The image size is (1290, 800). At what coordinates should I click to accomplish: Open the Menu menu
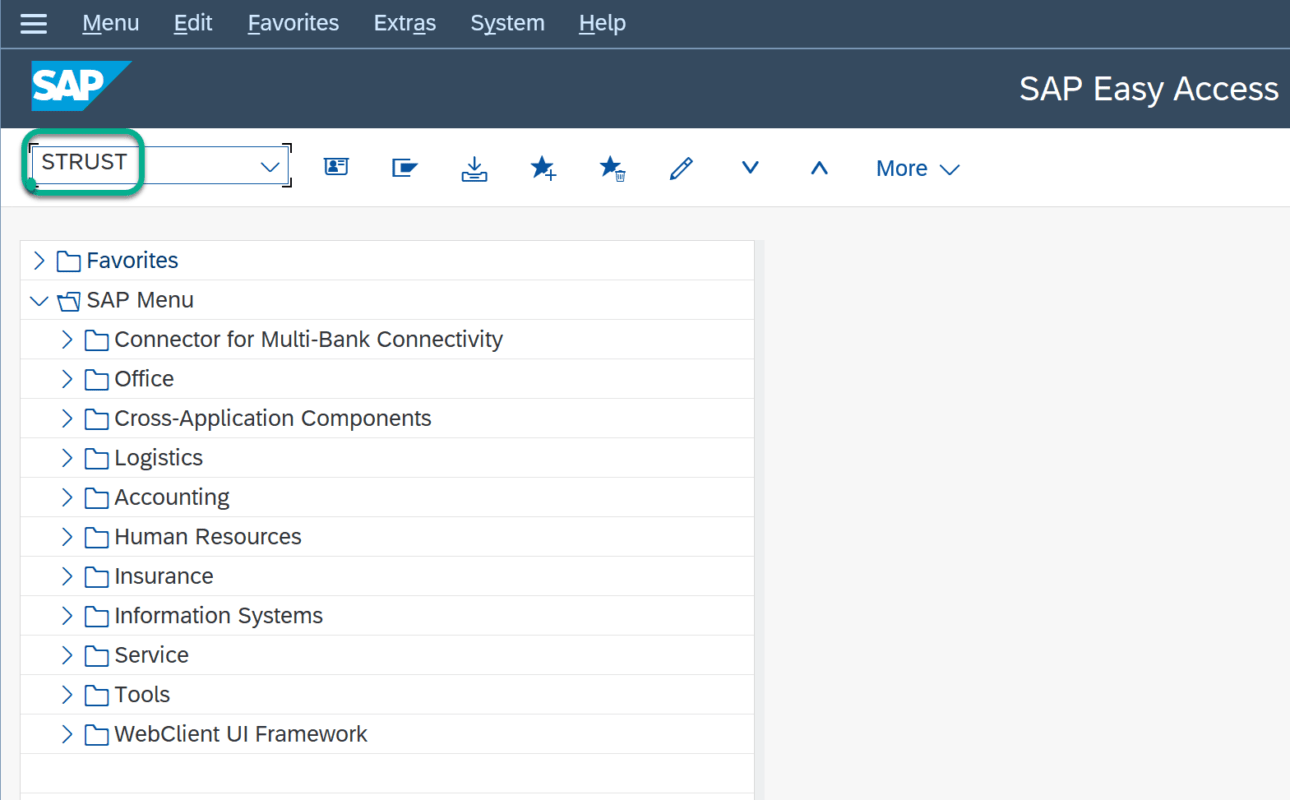click(111, 23)
